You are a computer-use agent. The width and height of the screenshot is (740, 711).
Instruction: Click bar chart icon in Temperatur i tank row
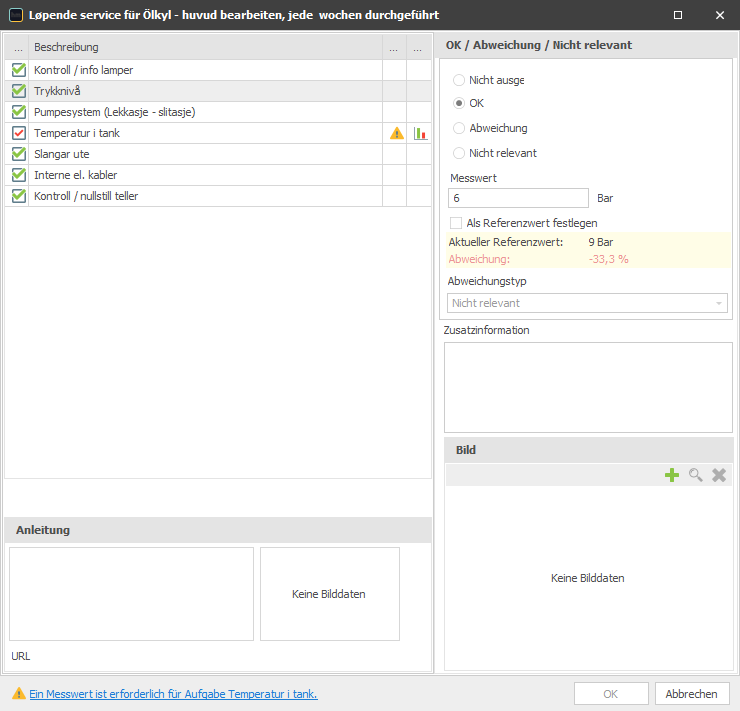pos(420,133)
